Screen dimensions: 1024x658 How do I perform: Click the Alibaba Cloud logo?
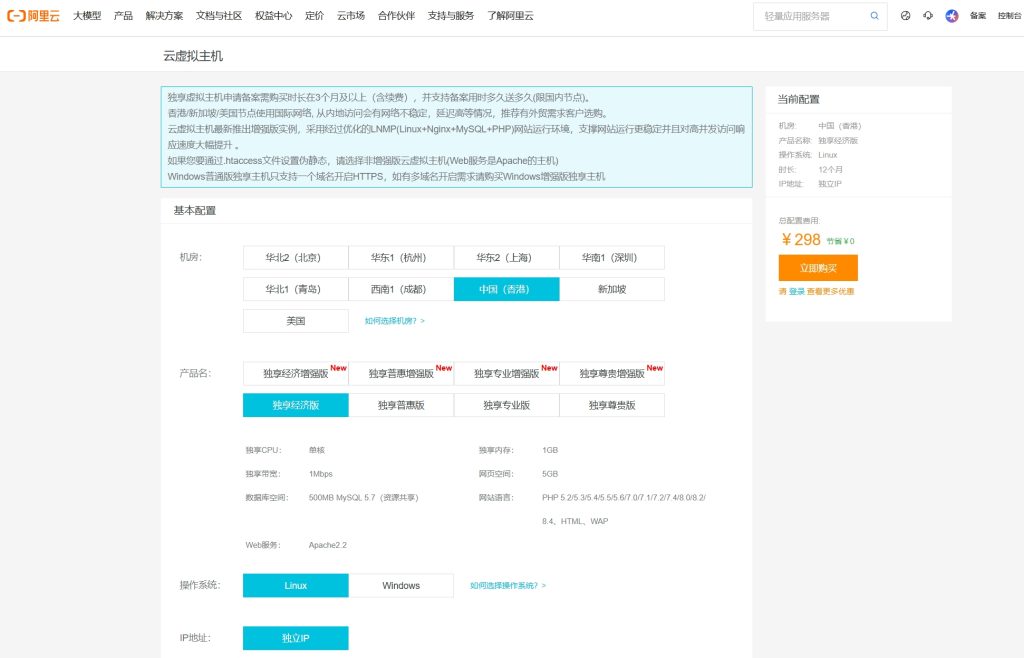[34, 16]
